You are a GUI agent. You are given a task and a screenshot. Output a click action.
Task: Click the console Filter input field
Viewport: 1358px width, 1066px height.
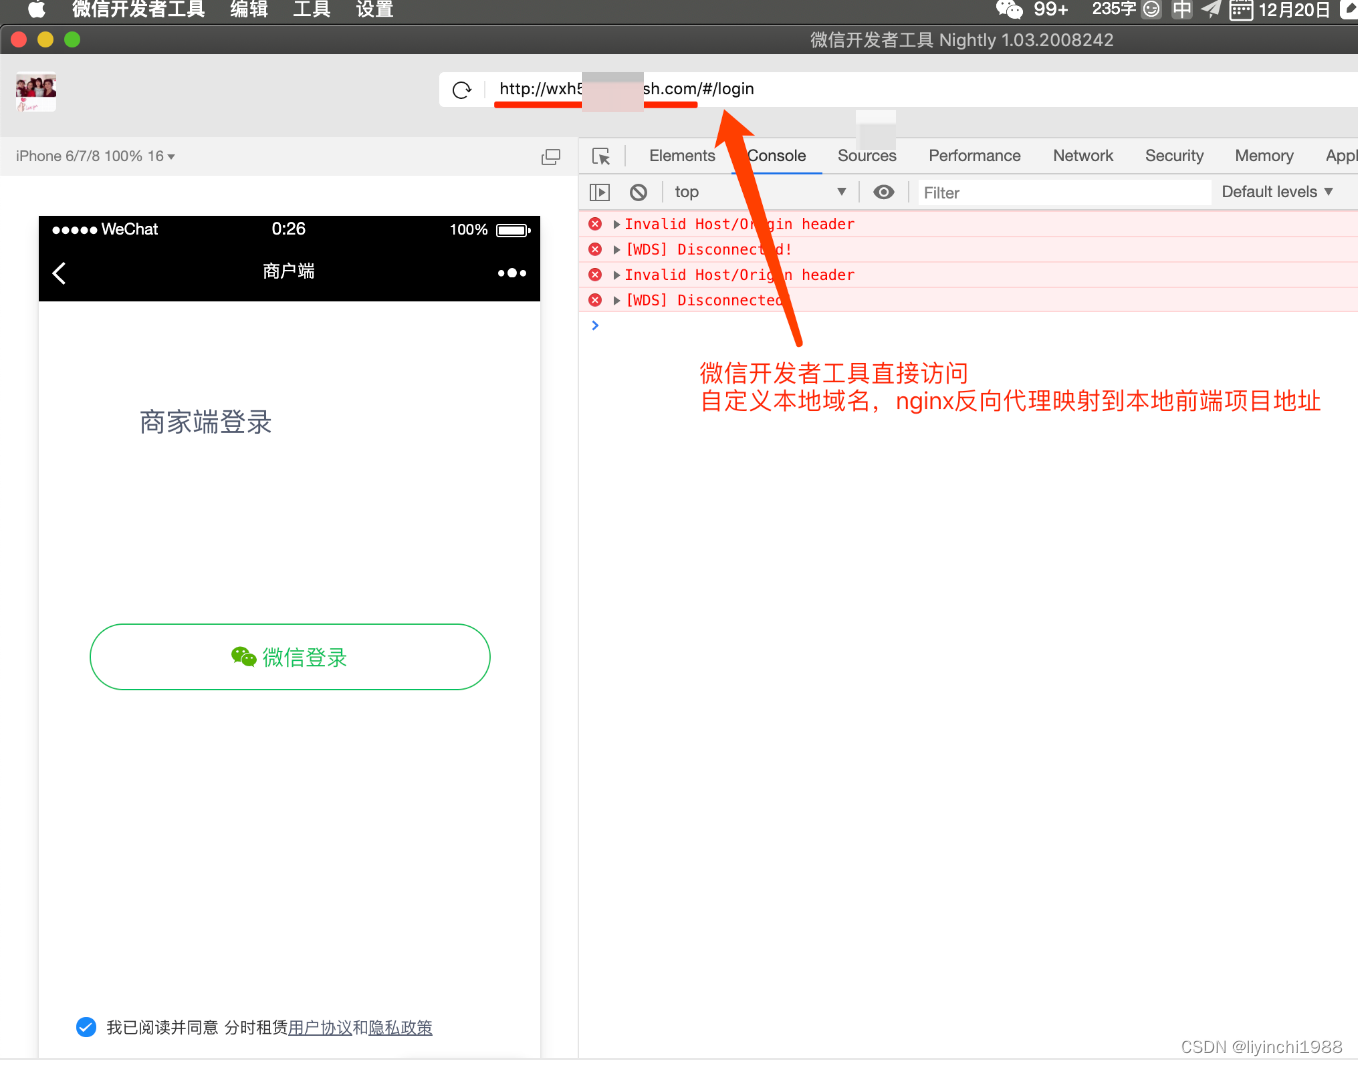point(1062,193)
